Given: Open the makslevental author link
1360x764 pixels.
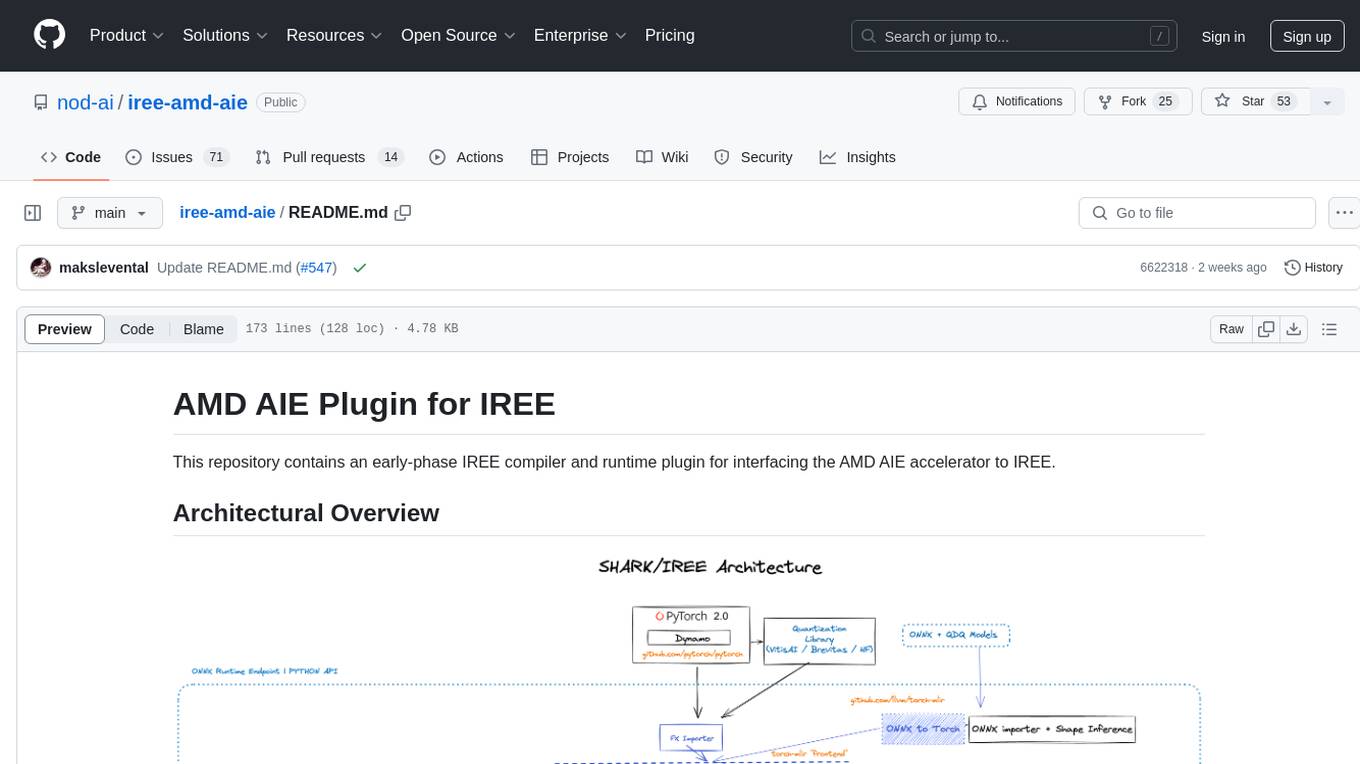Looking at the screenshot, I should (x=104, y=268).
